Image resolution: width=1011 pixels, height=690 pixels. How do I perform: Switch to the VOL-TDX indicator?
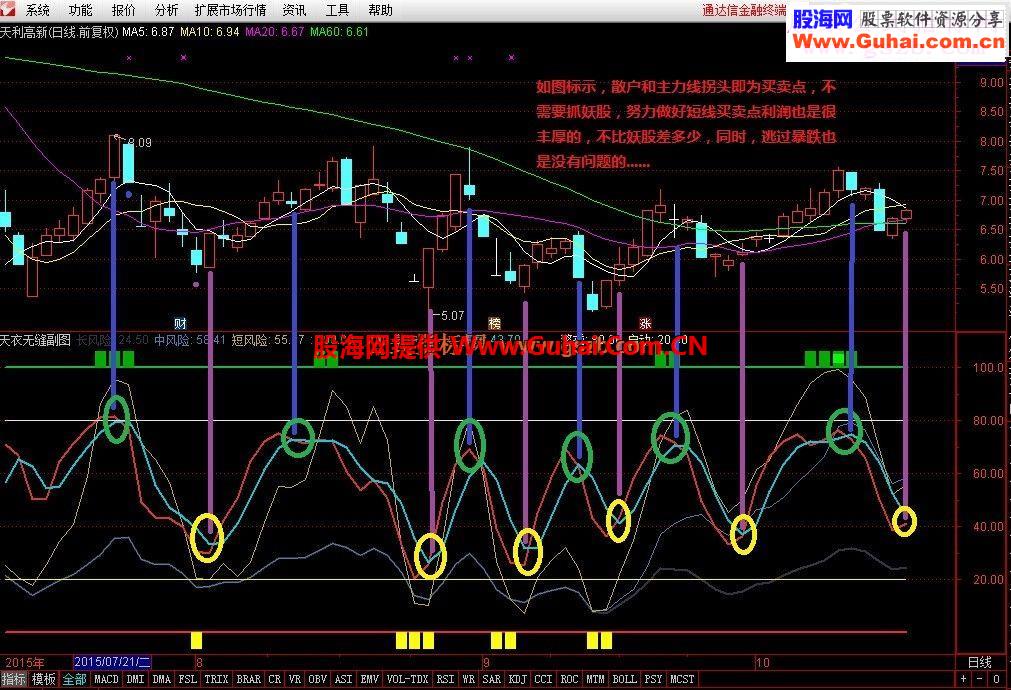[x=407, y=679]
